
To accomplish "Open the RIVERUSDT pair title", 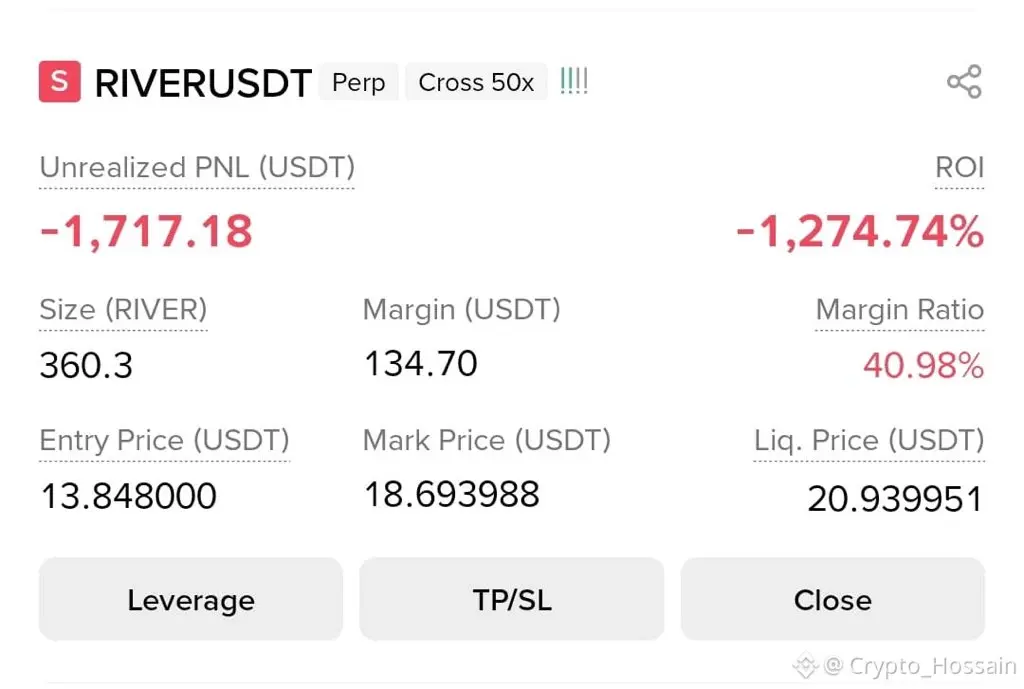I will click(x=203, y=83).
